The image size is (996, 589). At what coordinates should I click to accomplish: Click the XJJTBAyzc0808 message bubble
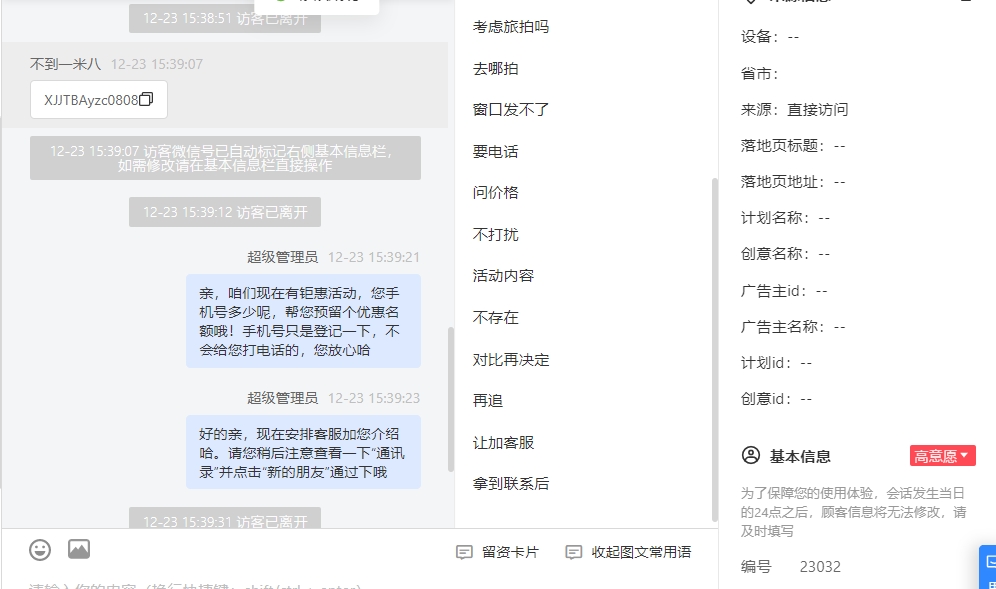pyautogui.click(x=98, y=100)
